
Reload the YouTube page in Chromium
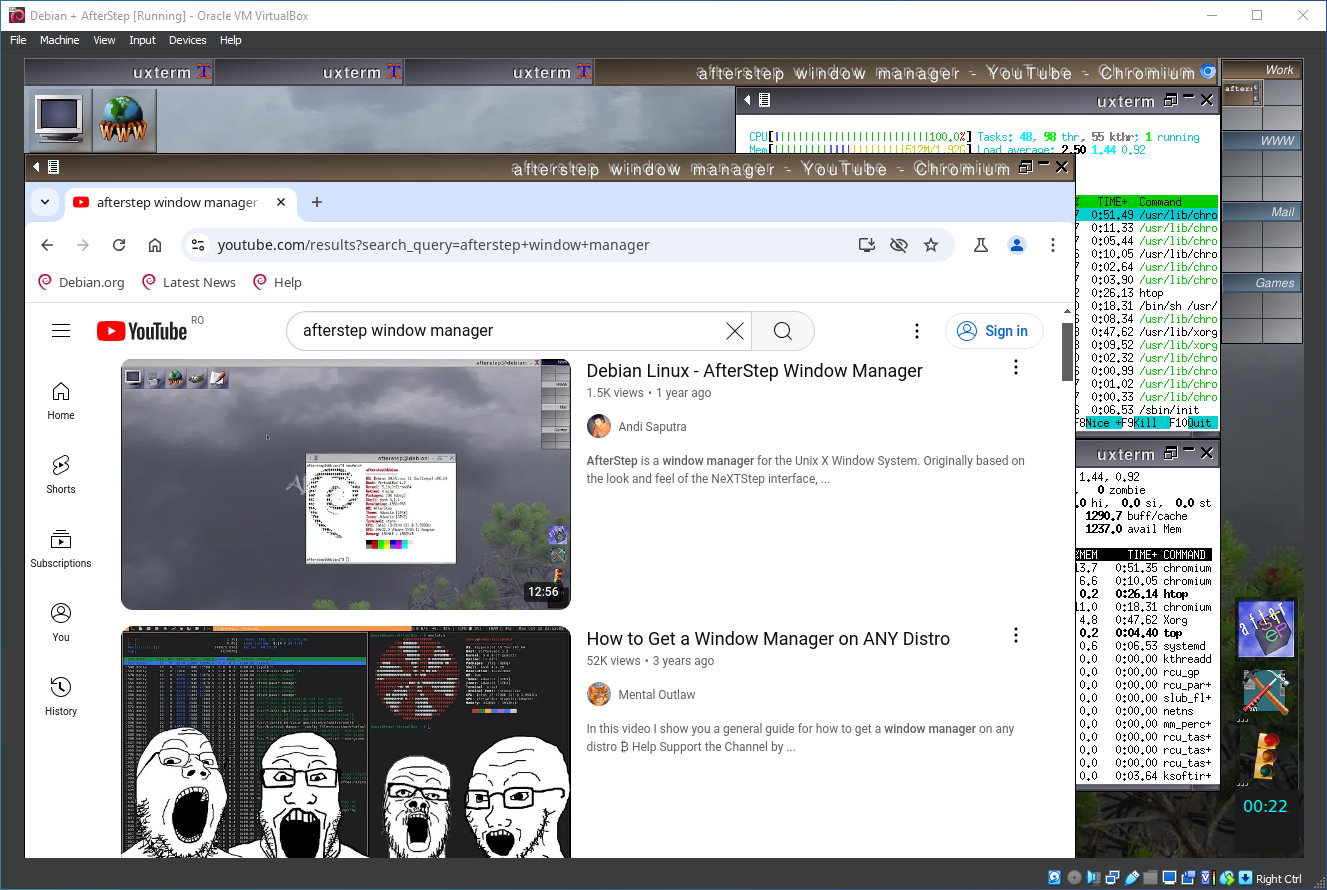tap(119, 245)
